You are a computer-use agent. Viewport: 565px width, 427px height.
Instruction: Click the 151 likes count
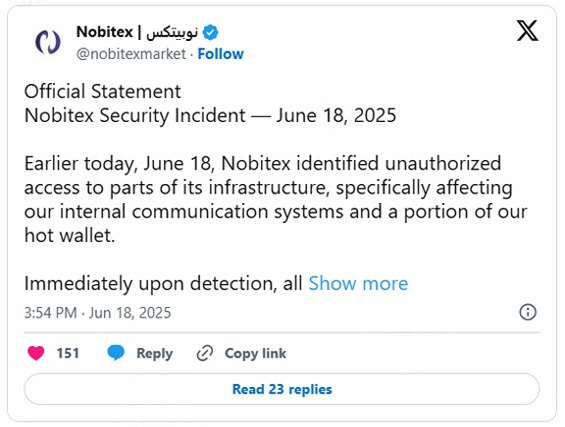(x=68, y=353)
